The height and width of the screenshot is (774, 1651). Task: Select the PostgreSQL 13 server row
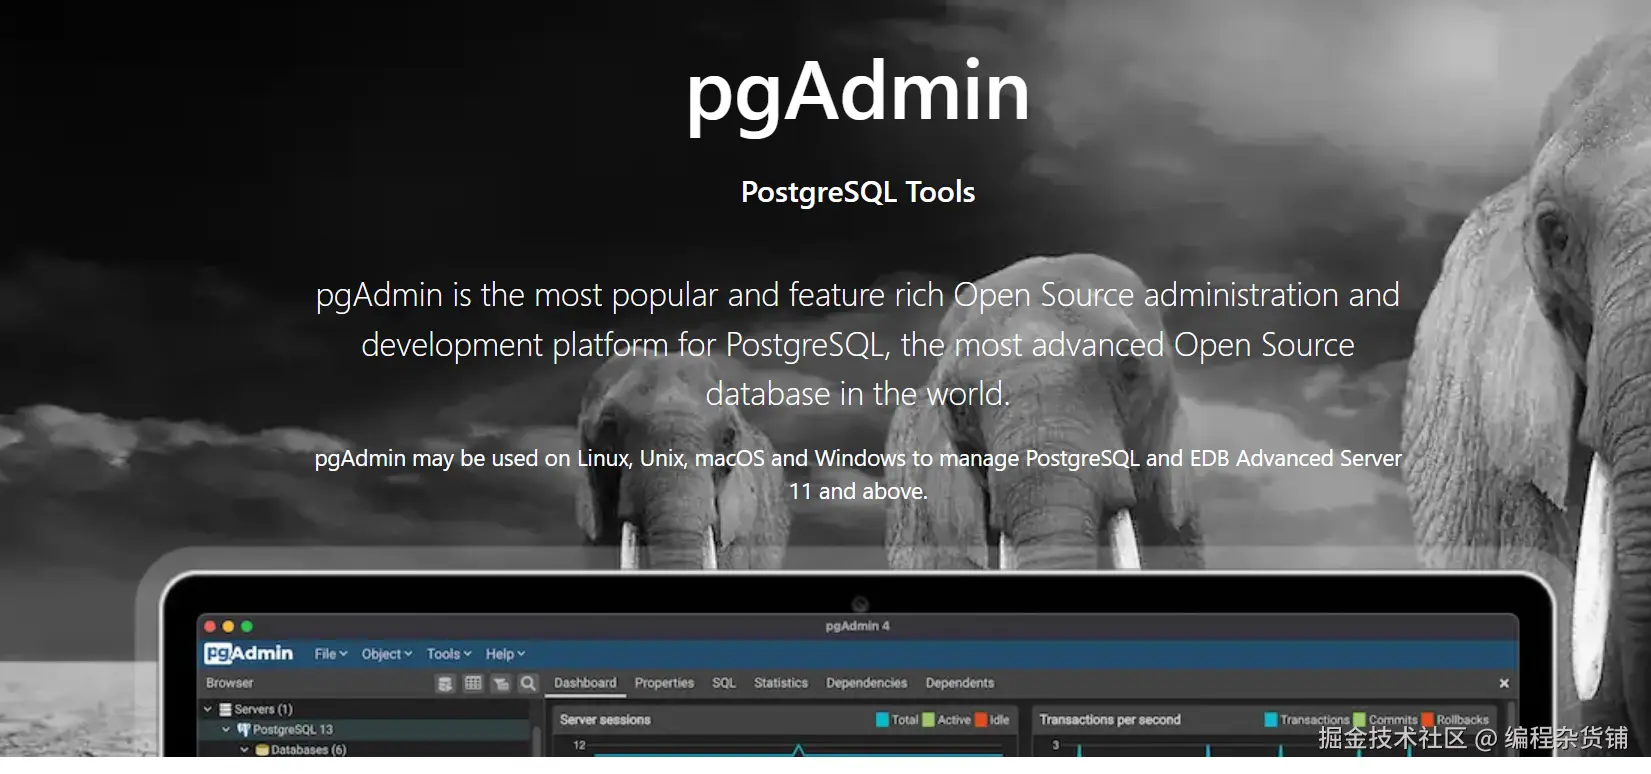[x=365, y=729]
